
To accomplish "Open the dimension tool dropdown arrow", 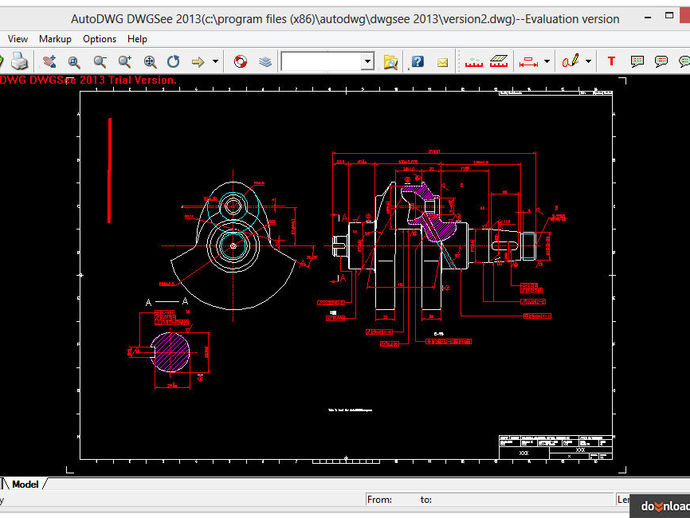I will 547,62.
